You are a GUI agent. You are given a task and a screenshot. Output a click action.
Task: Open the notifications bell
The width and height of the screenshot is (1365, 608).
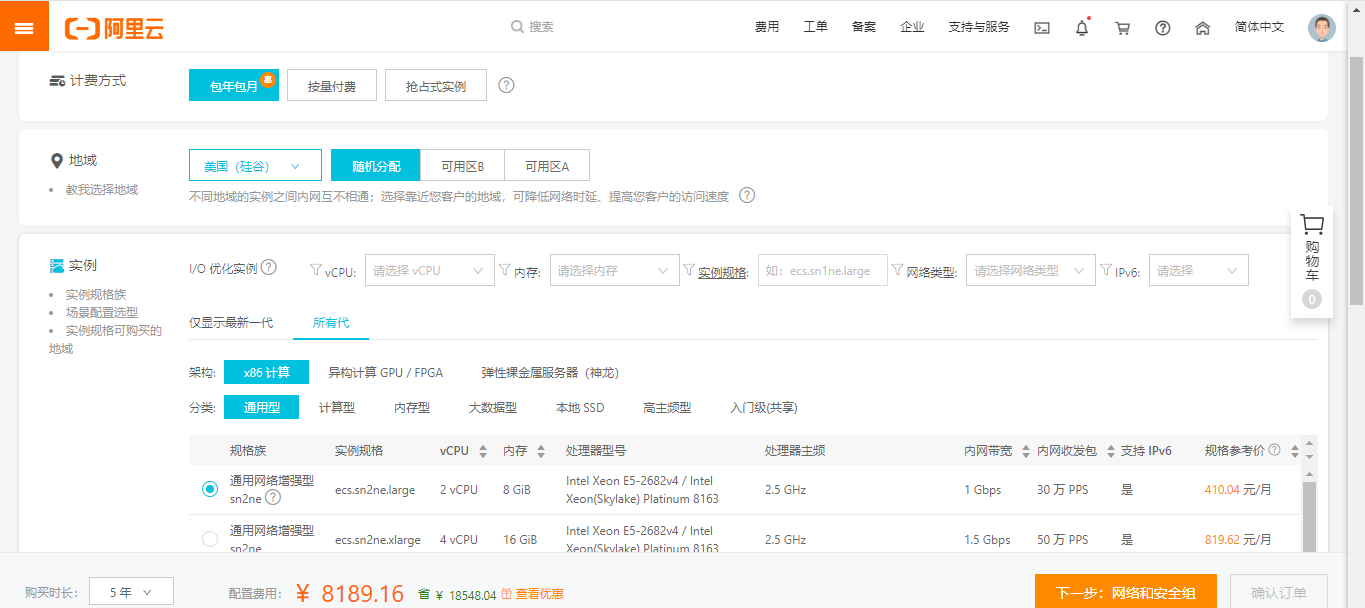point(1082,28)
